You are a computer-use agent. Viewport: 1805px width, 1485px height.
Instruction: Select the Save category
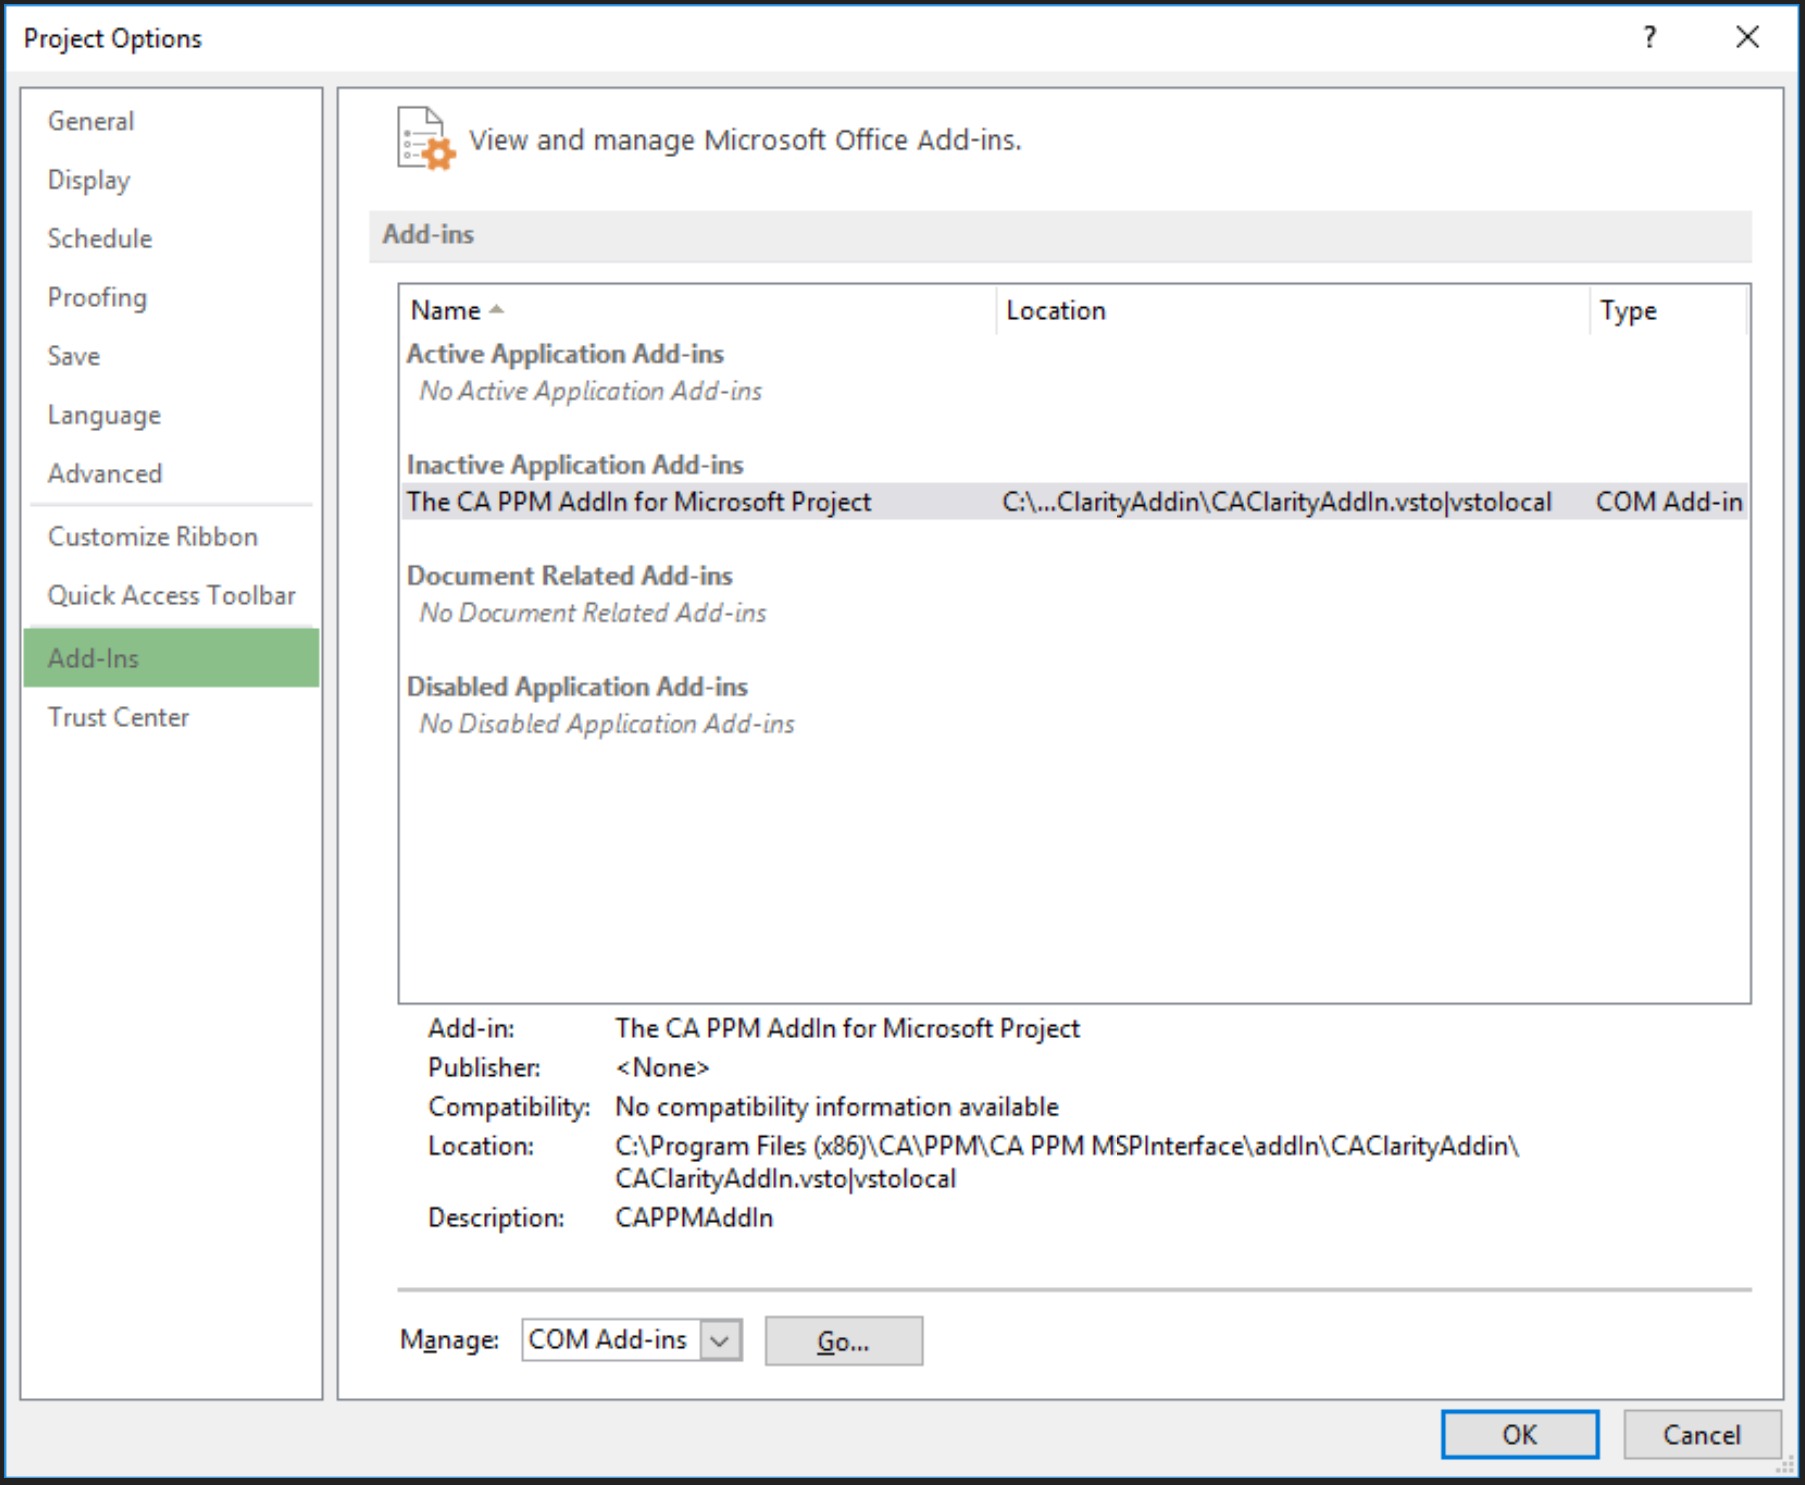(74, 357)
